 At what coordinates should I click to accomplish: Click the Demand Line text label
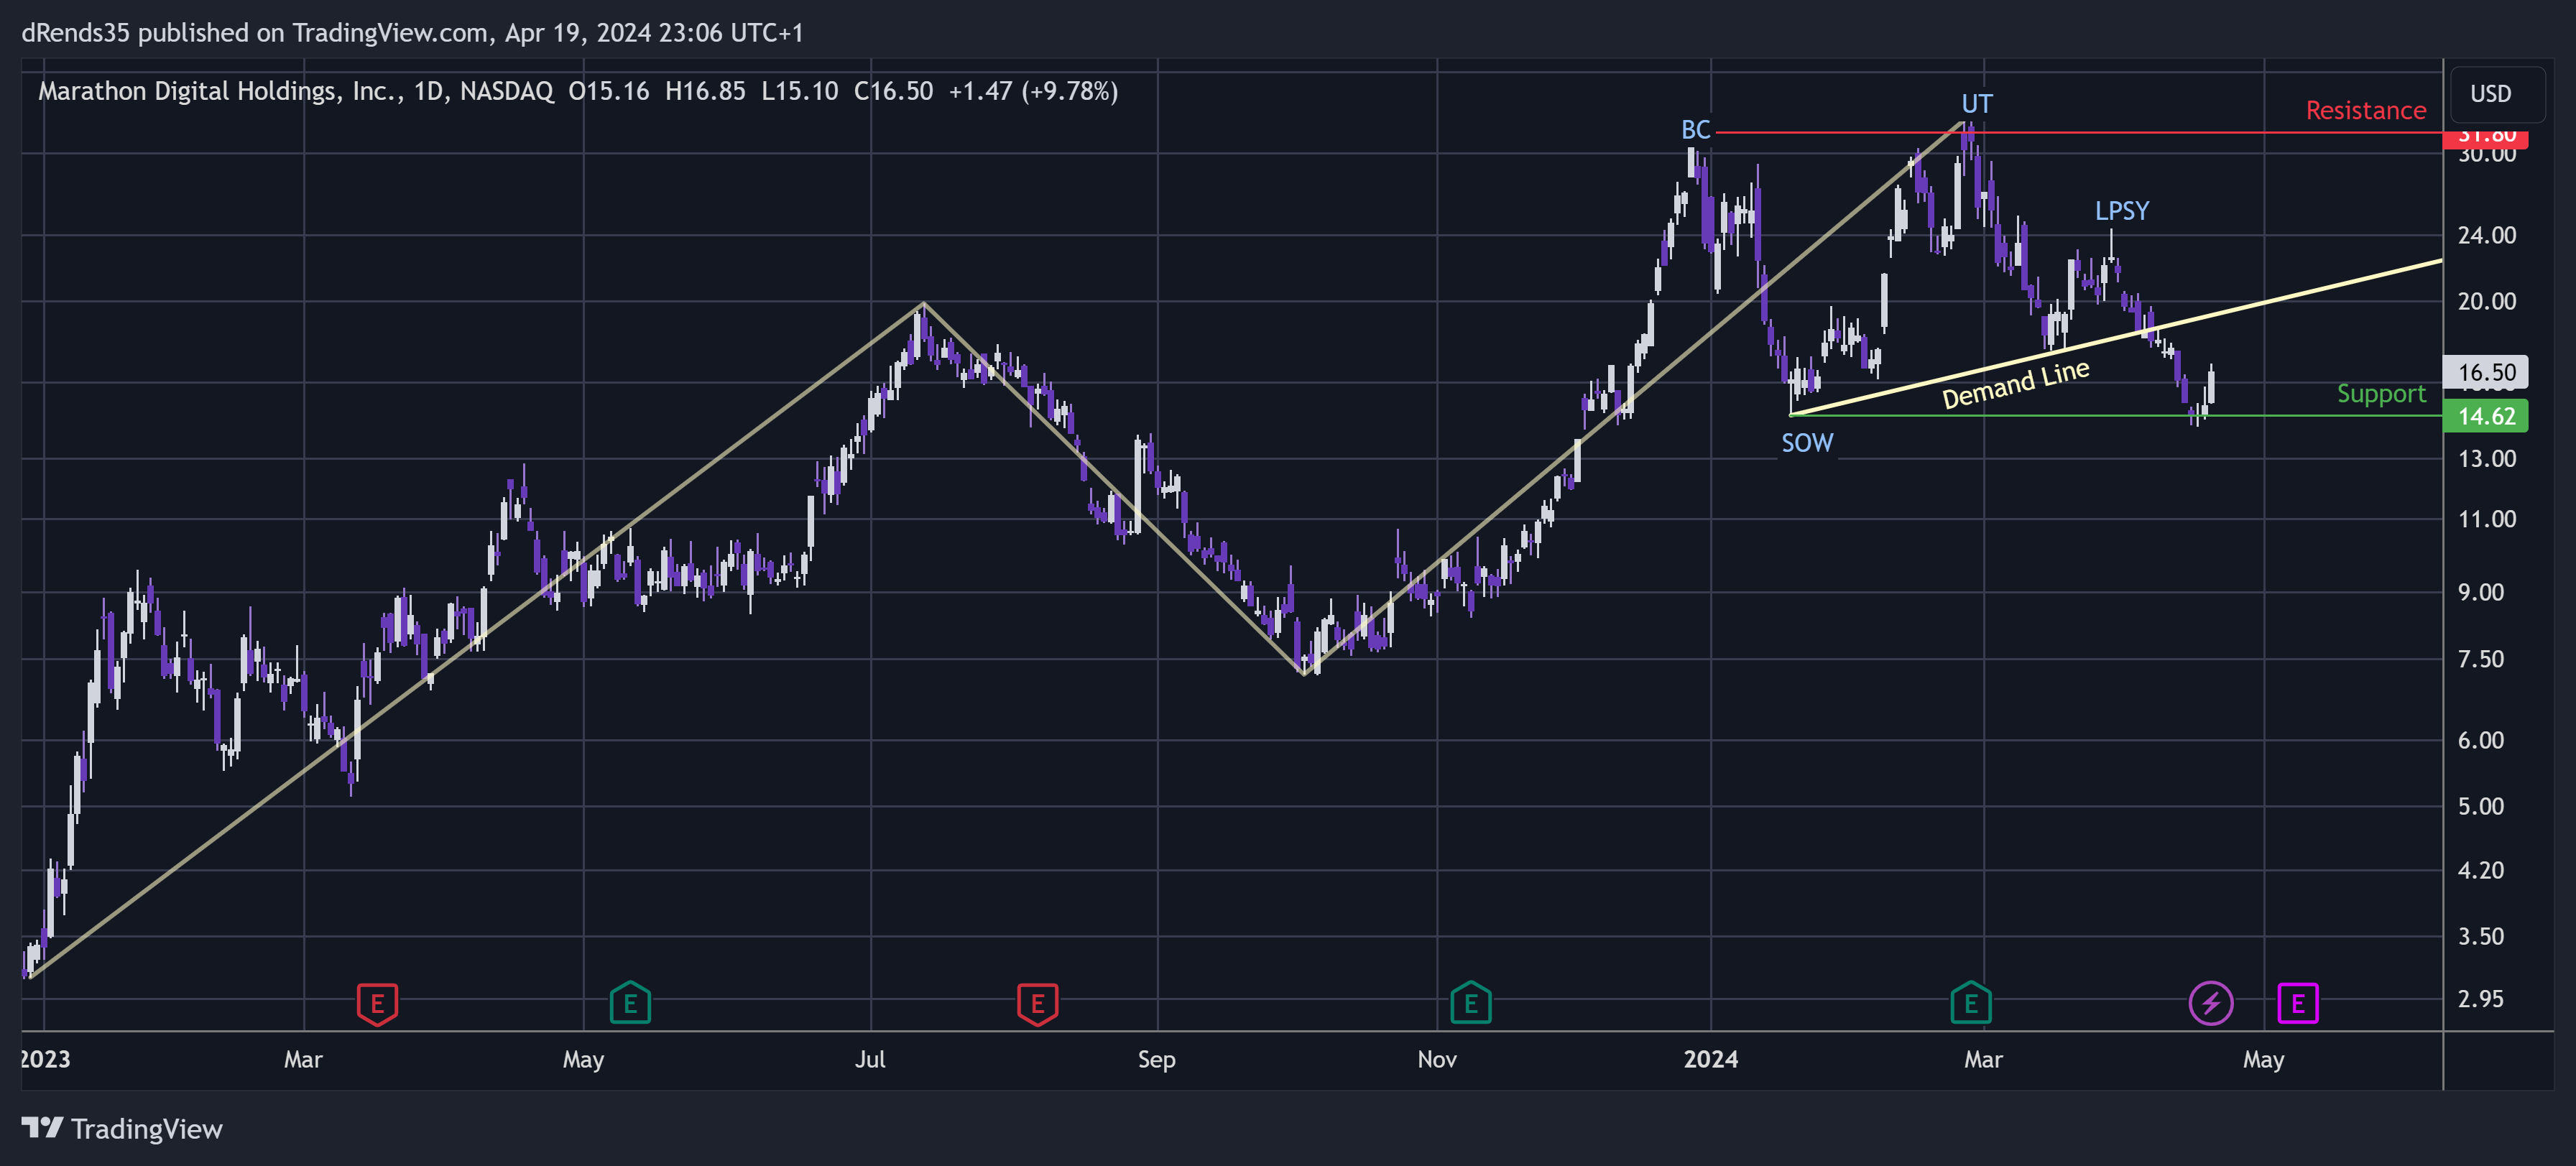click(2015, 384)
